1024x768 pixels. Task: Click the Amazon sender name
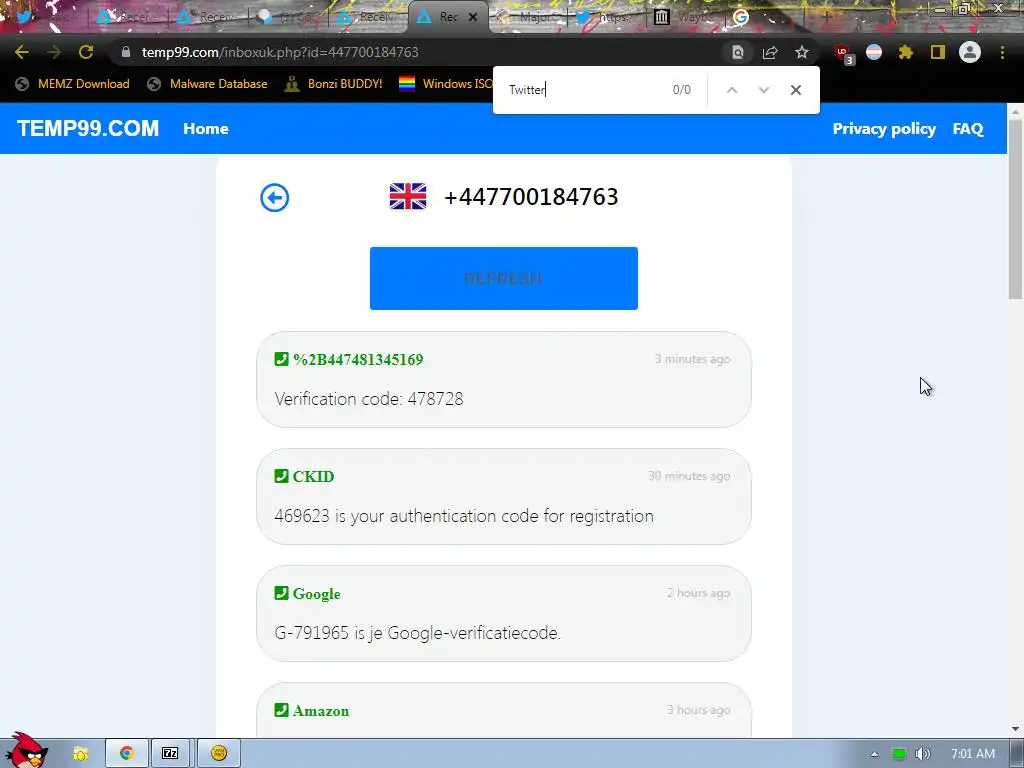[321, 711]
